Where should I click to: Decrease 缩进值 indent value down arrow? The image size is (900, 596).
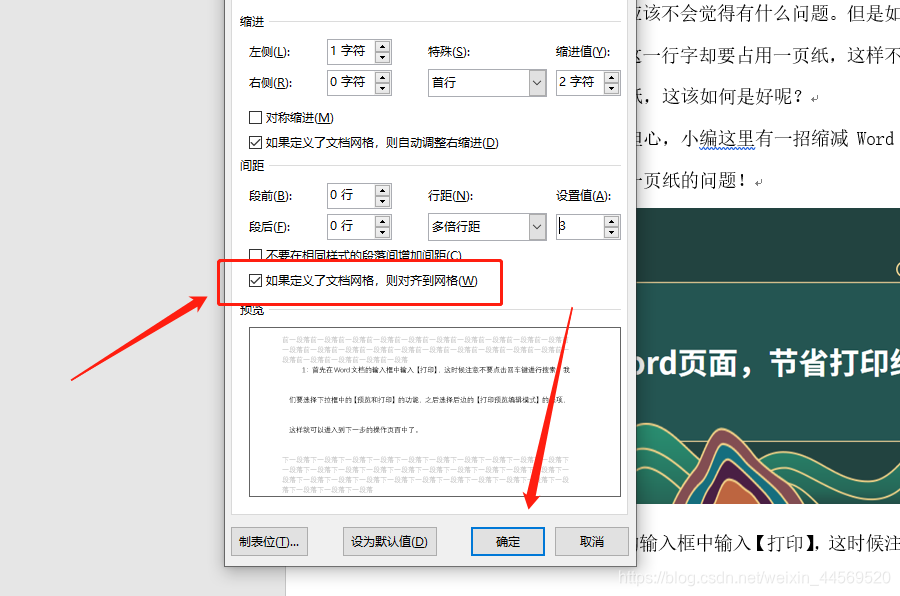click(612, 88)
